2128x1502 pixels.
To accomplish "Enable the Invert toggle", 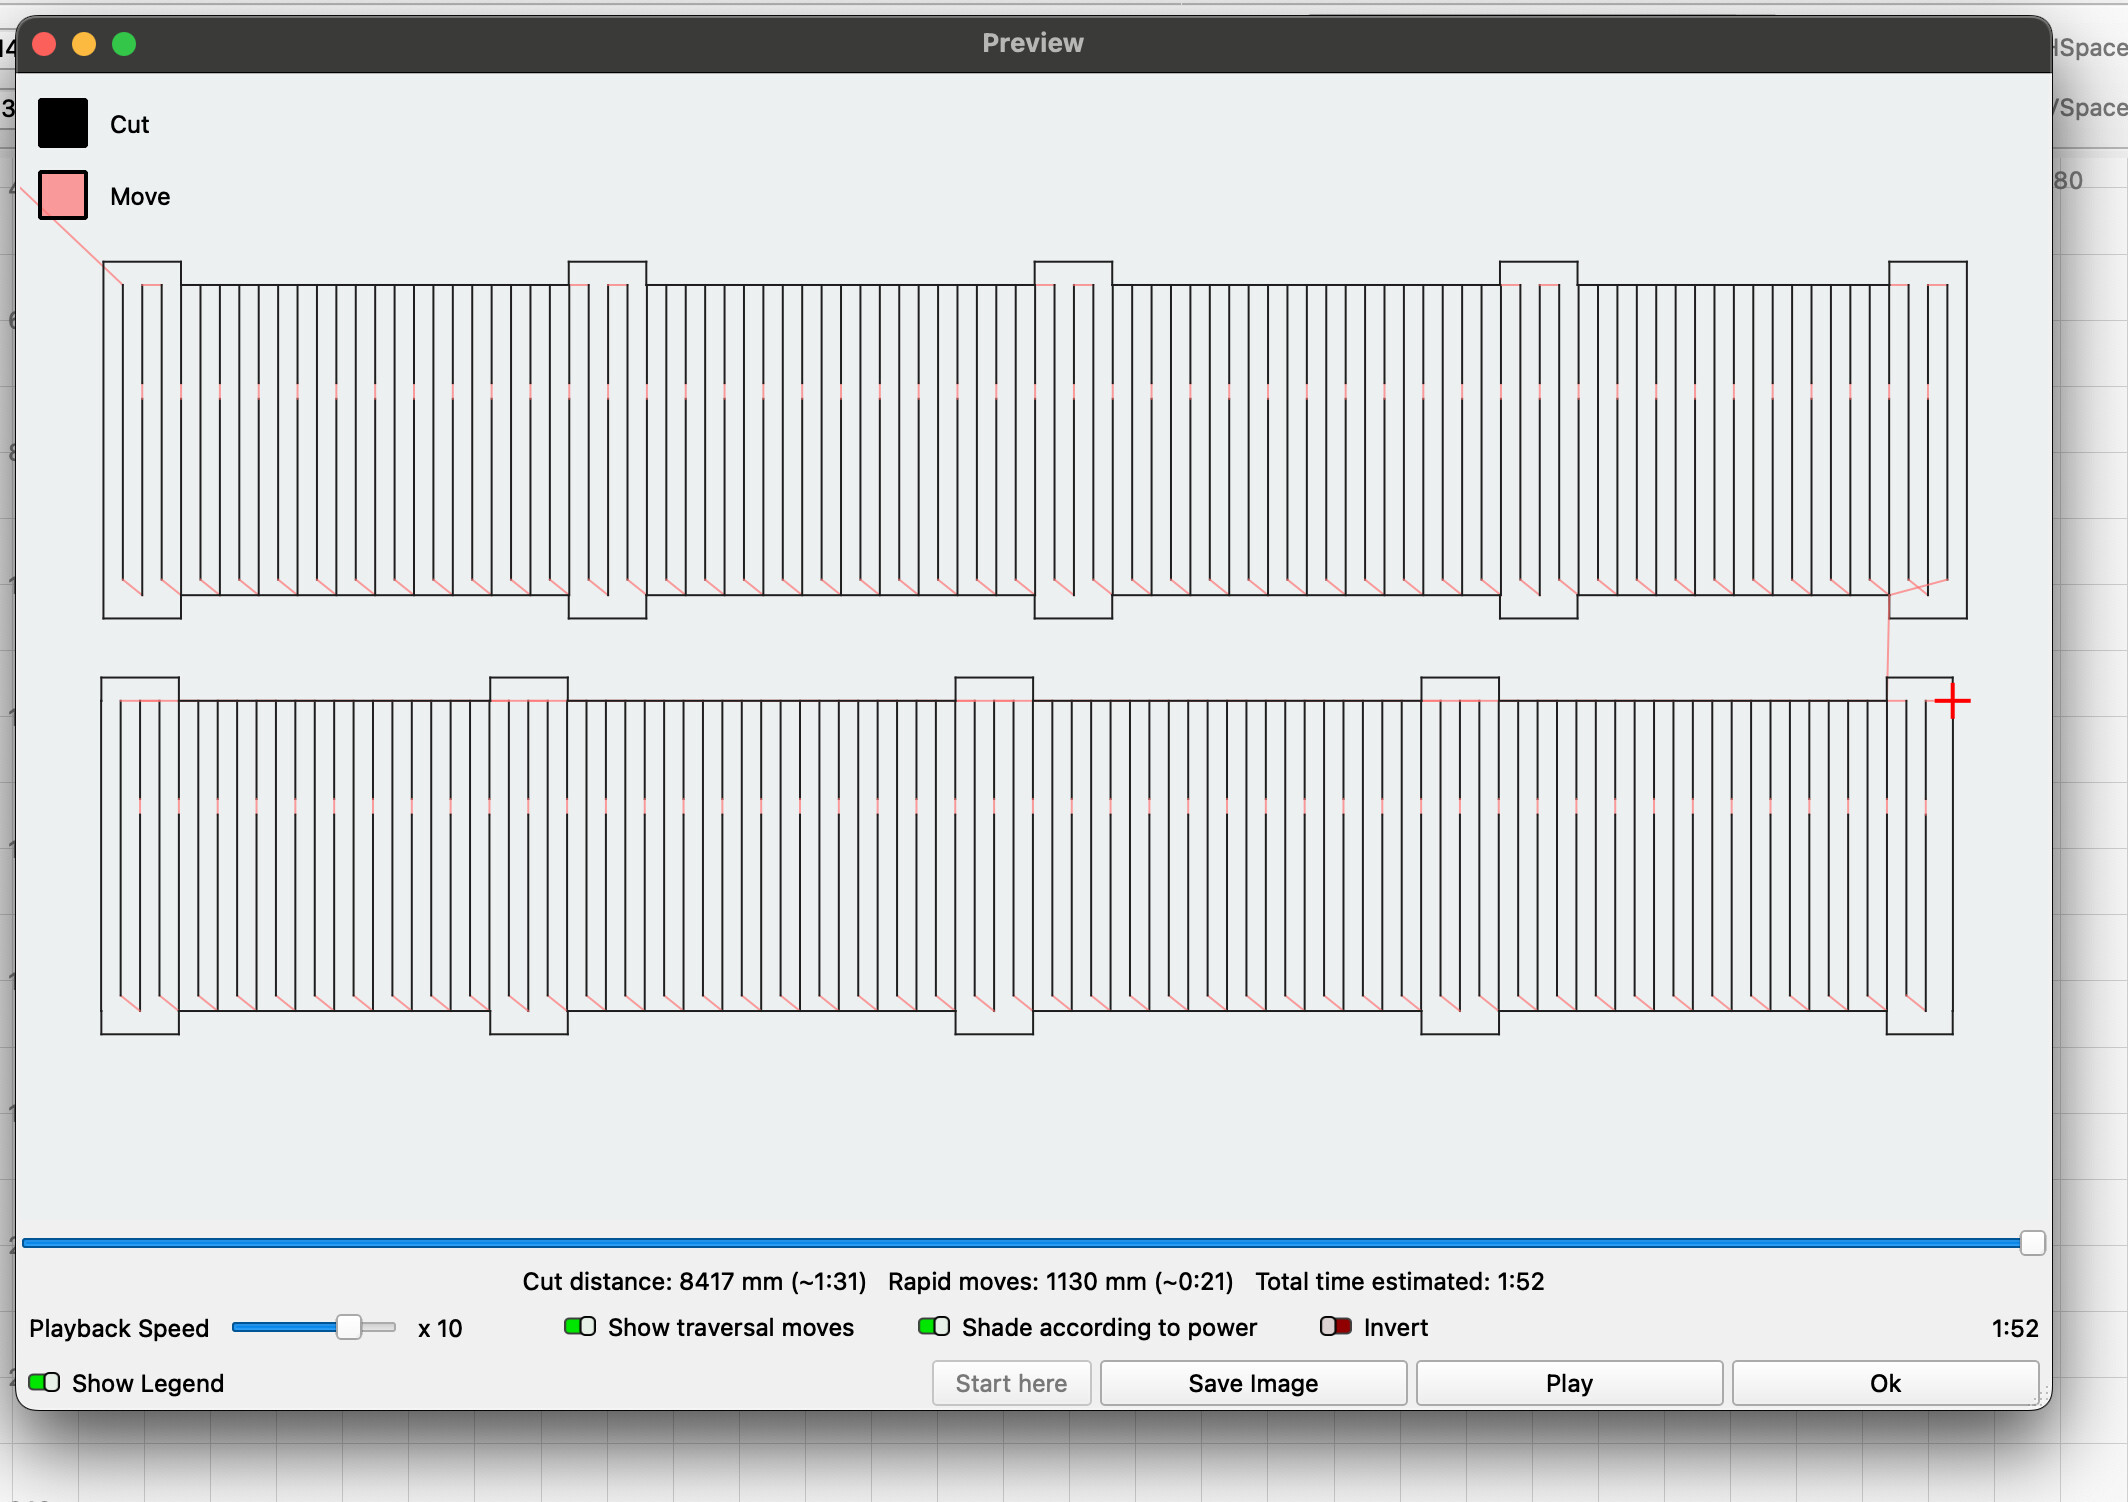I will pos(1336,1327).
